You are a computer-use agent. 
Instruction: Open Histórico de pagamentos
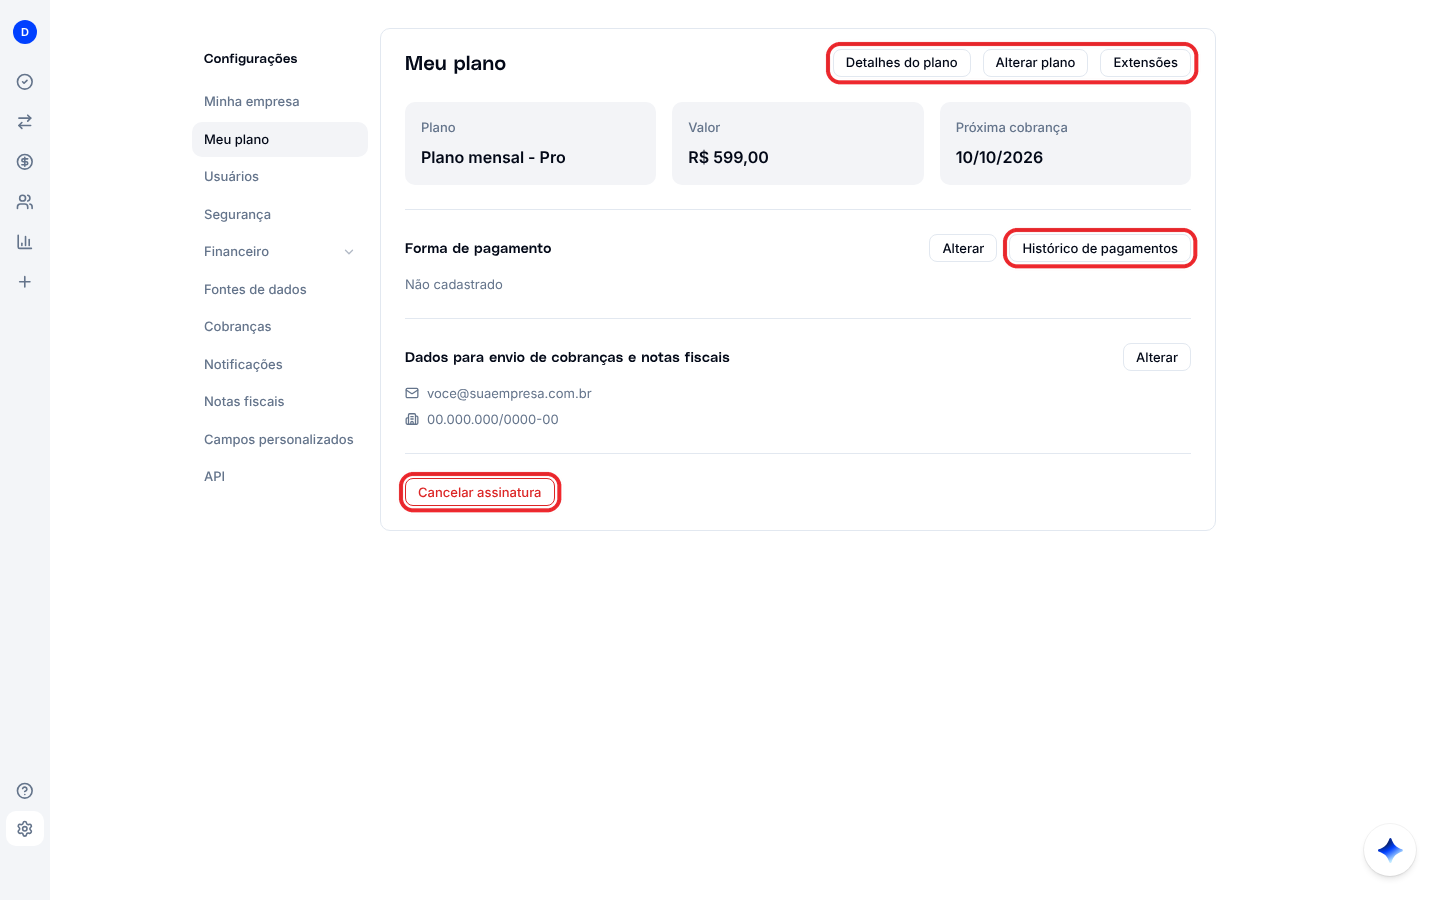click(1100, 248)
